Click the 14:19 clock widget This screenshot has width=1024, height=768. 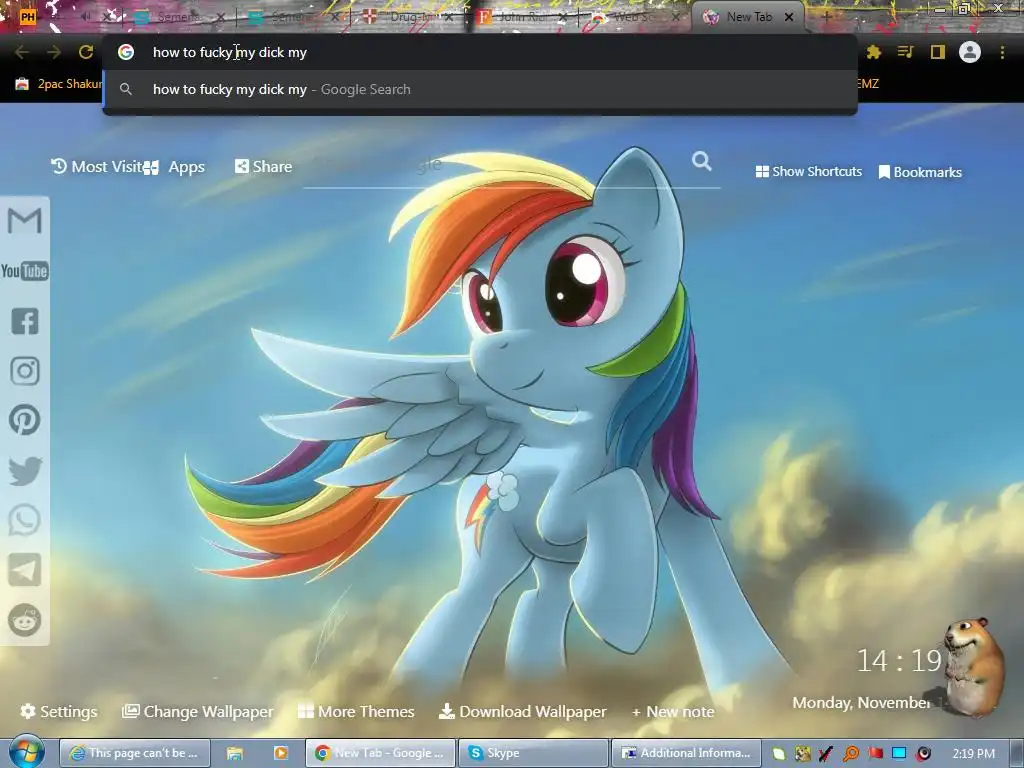point(899,661)
